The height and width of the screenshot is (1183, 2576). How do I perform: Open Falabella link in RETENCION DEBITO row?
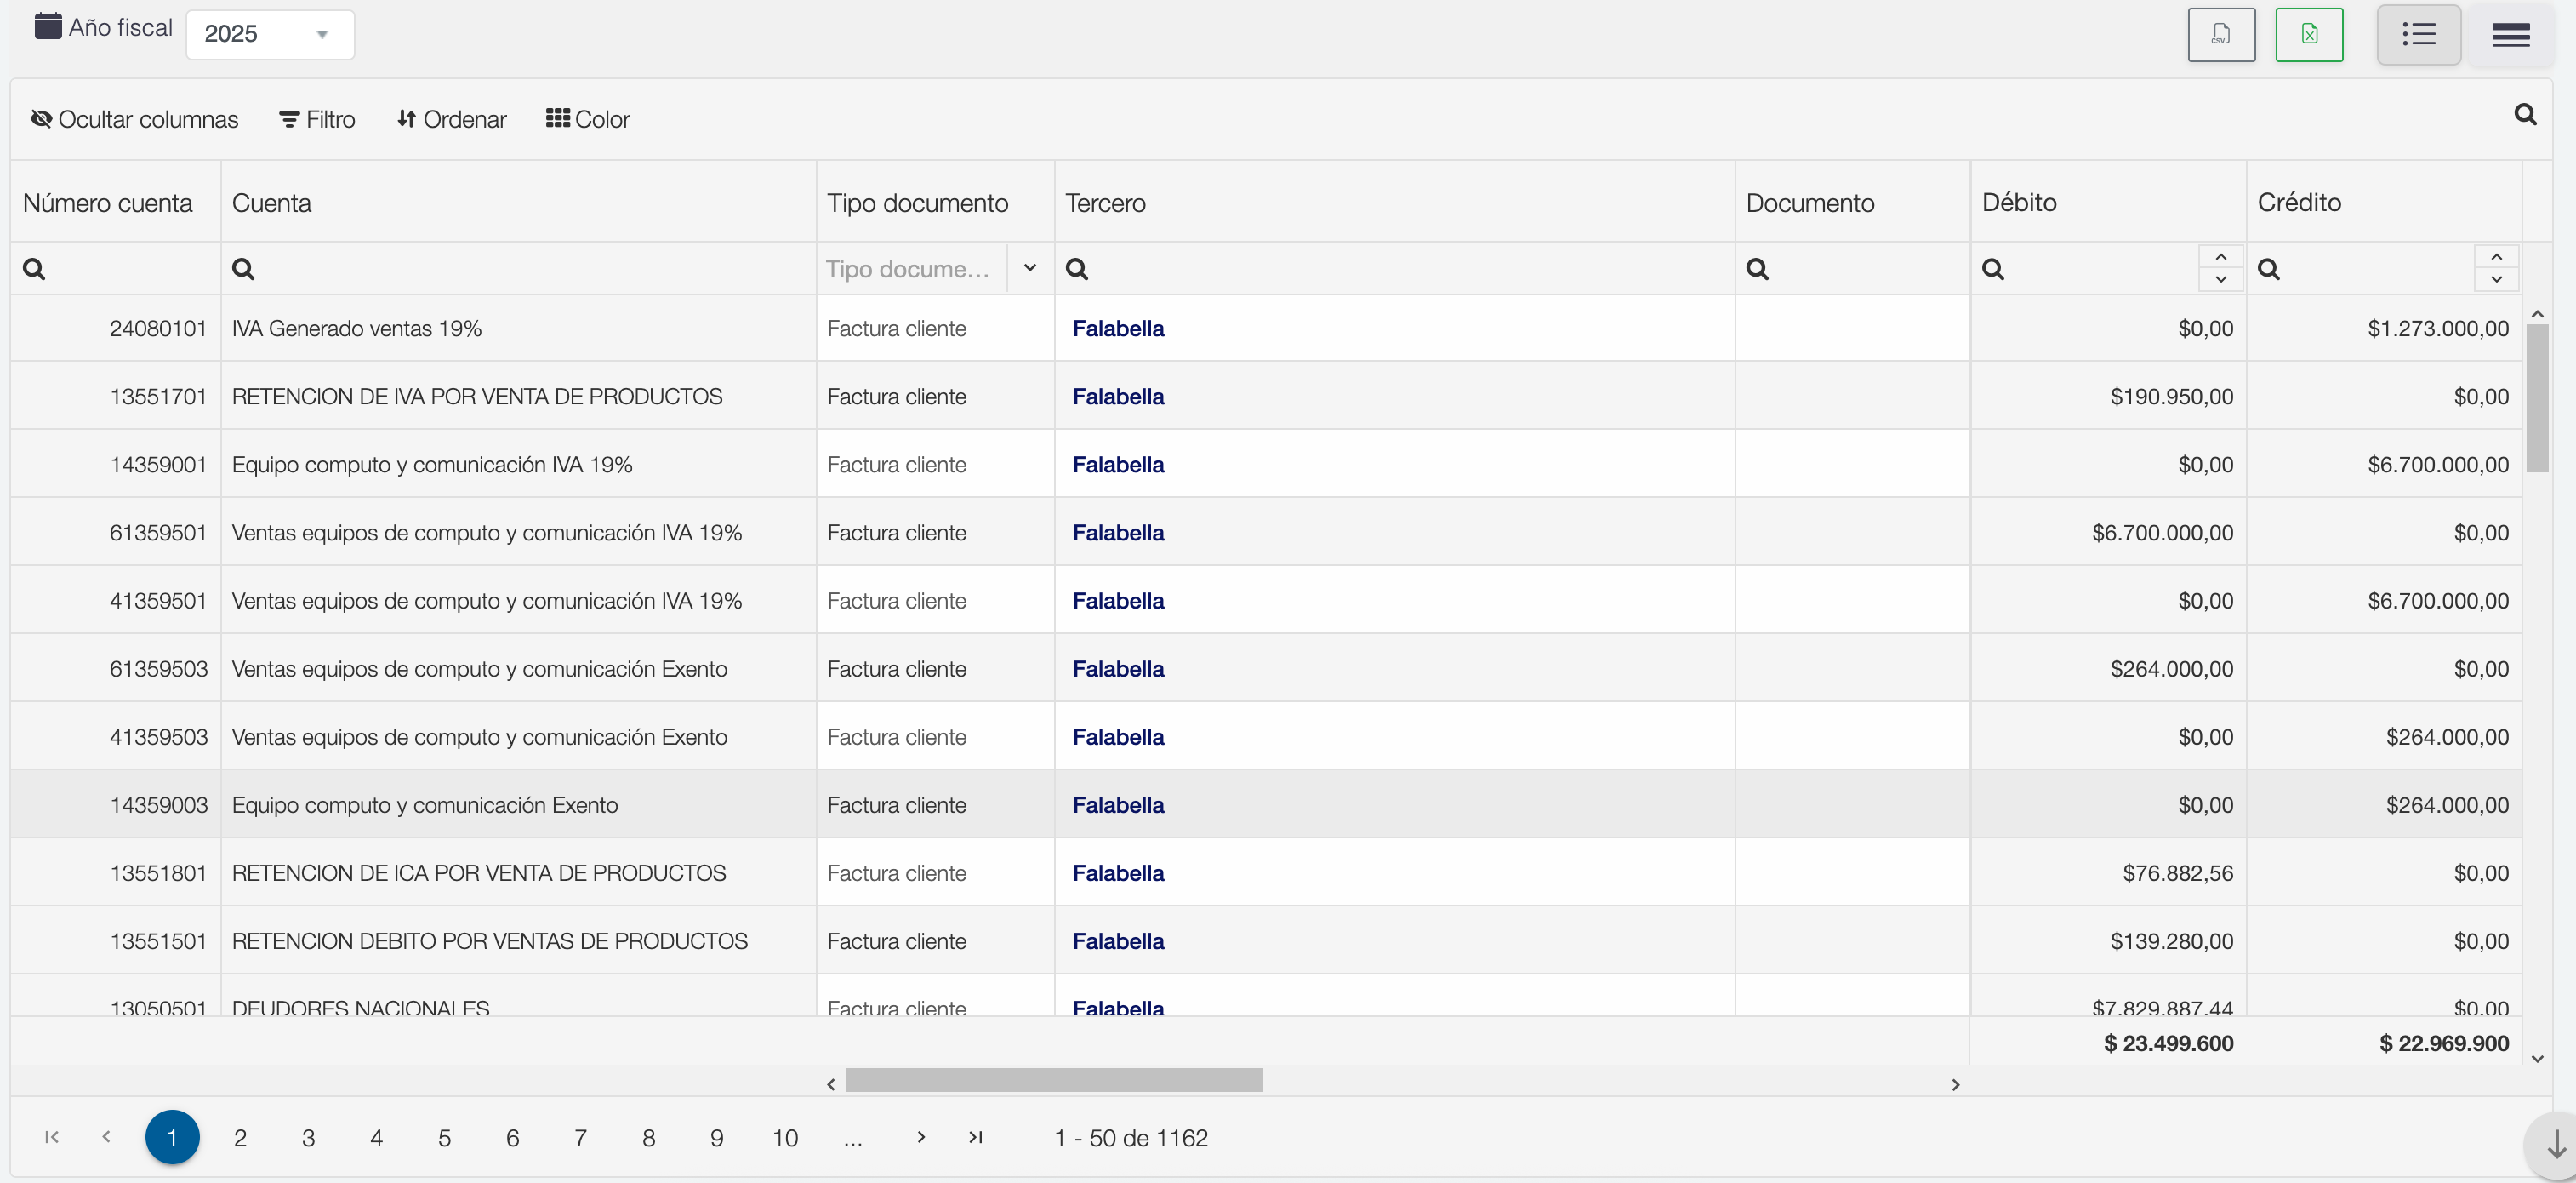coord(1118,941)
